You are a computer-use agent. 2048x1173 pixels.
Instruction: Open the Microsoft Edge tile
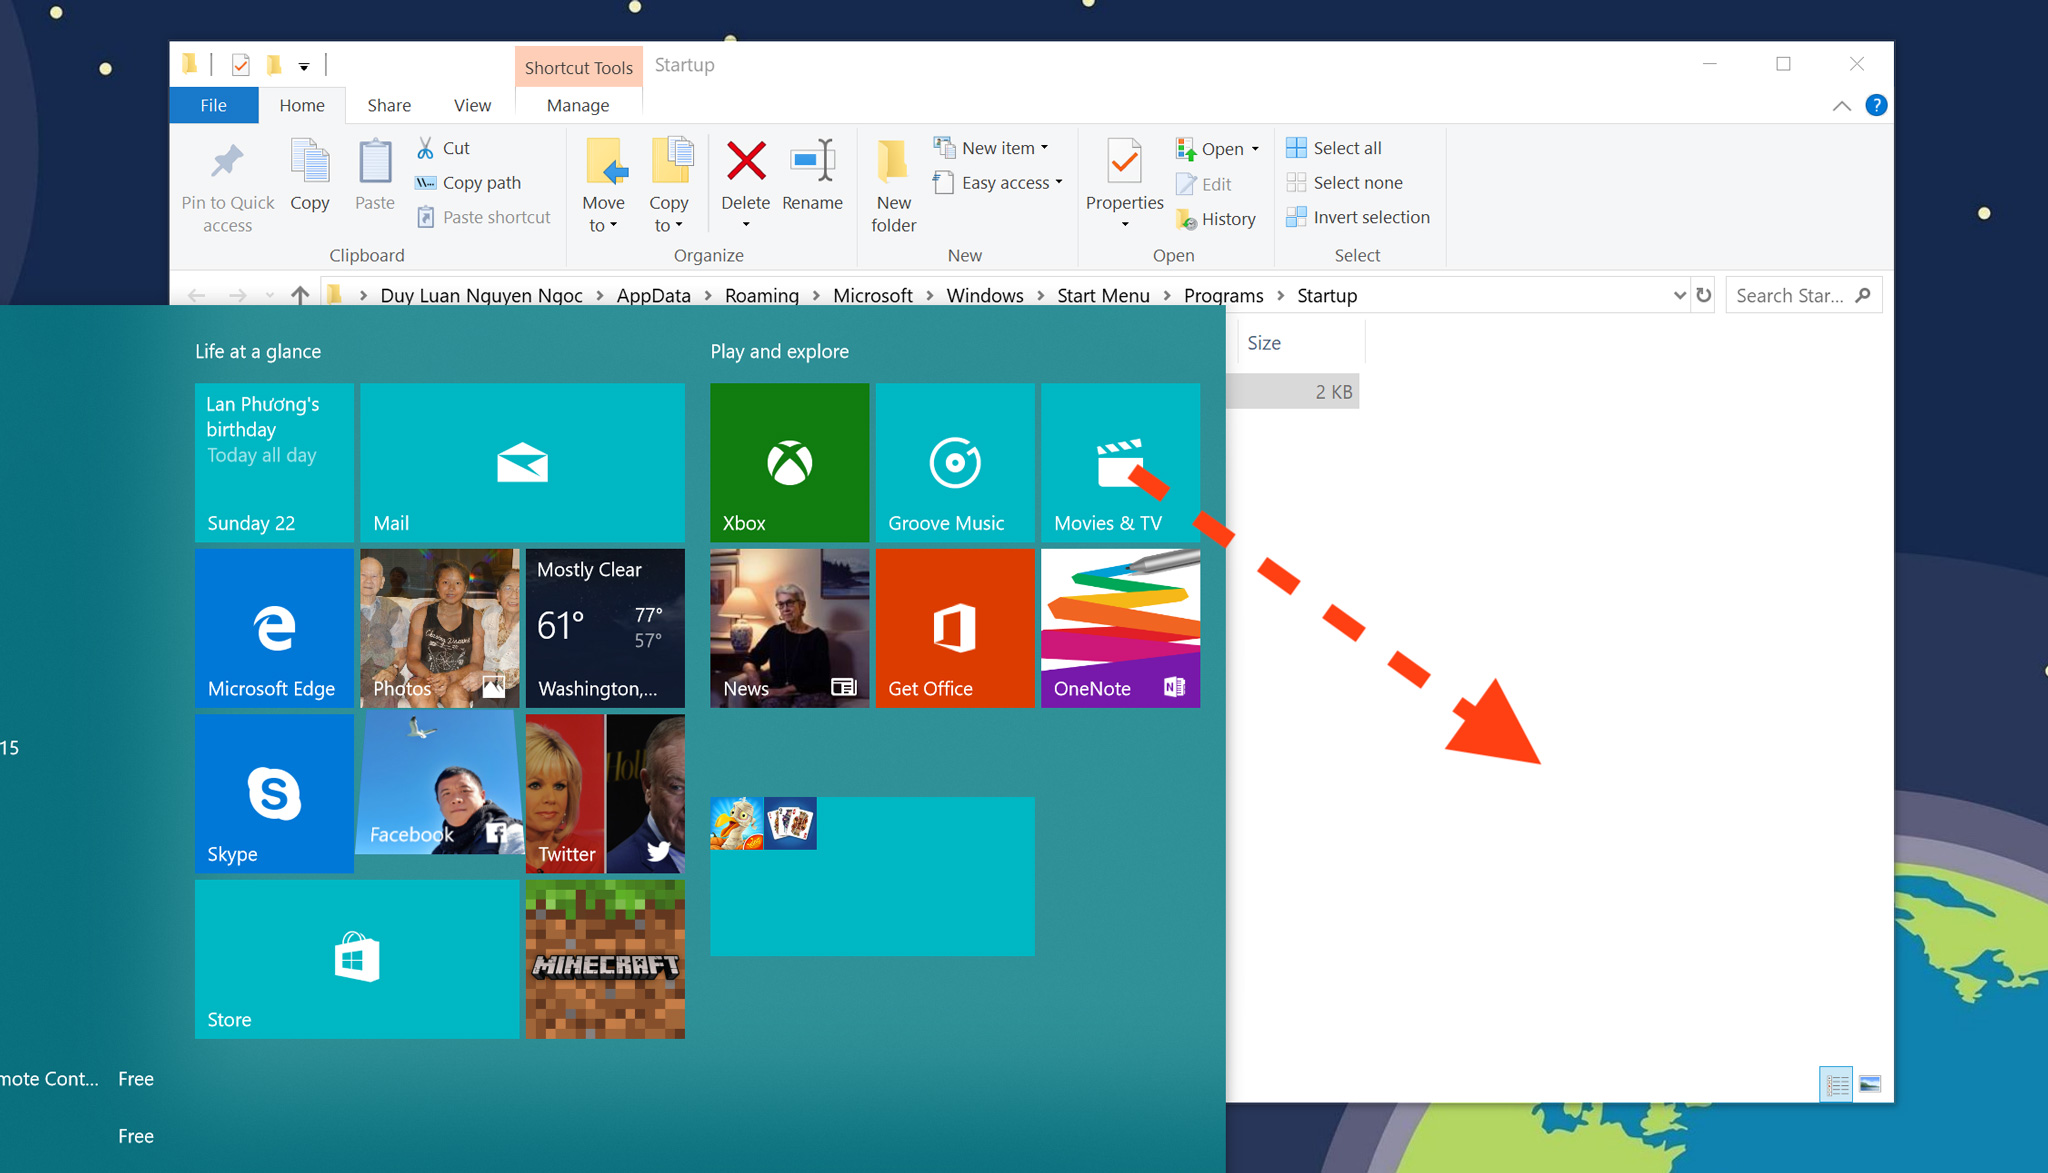pyautogui.click(x=274, y=628)
